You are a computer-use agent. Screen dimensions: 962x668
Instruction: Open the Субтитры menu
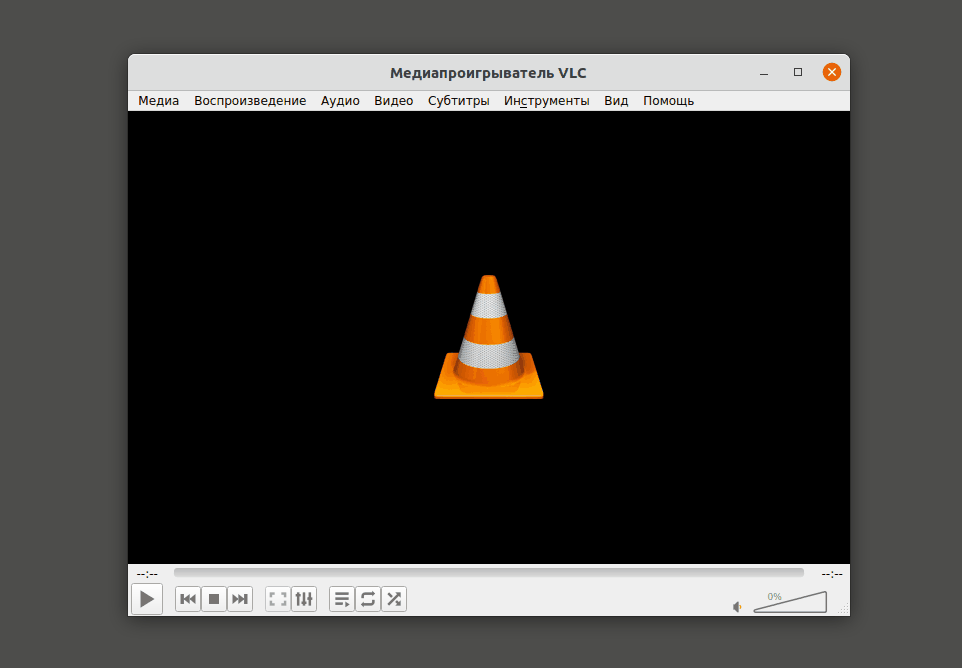[458, 101]
